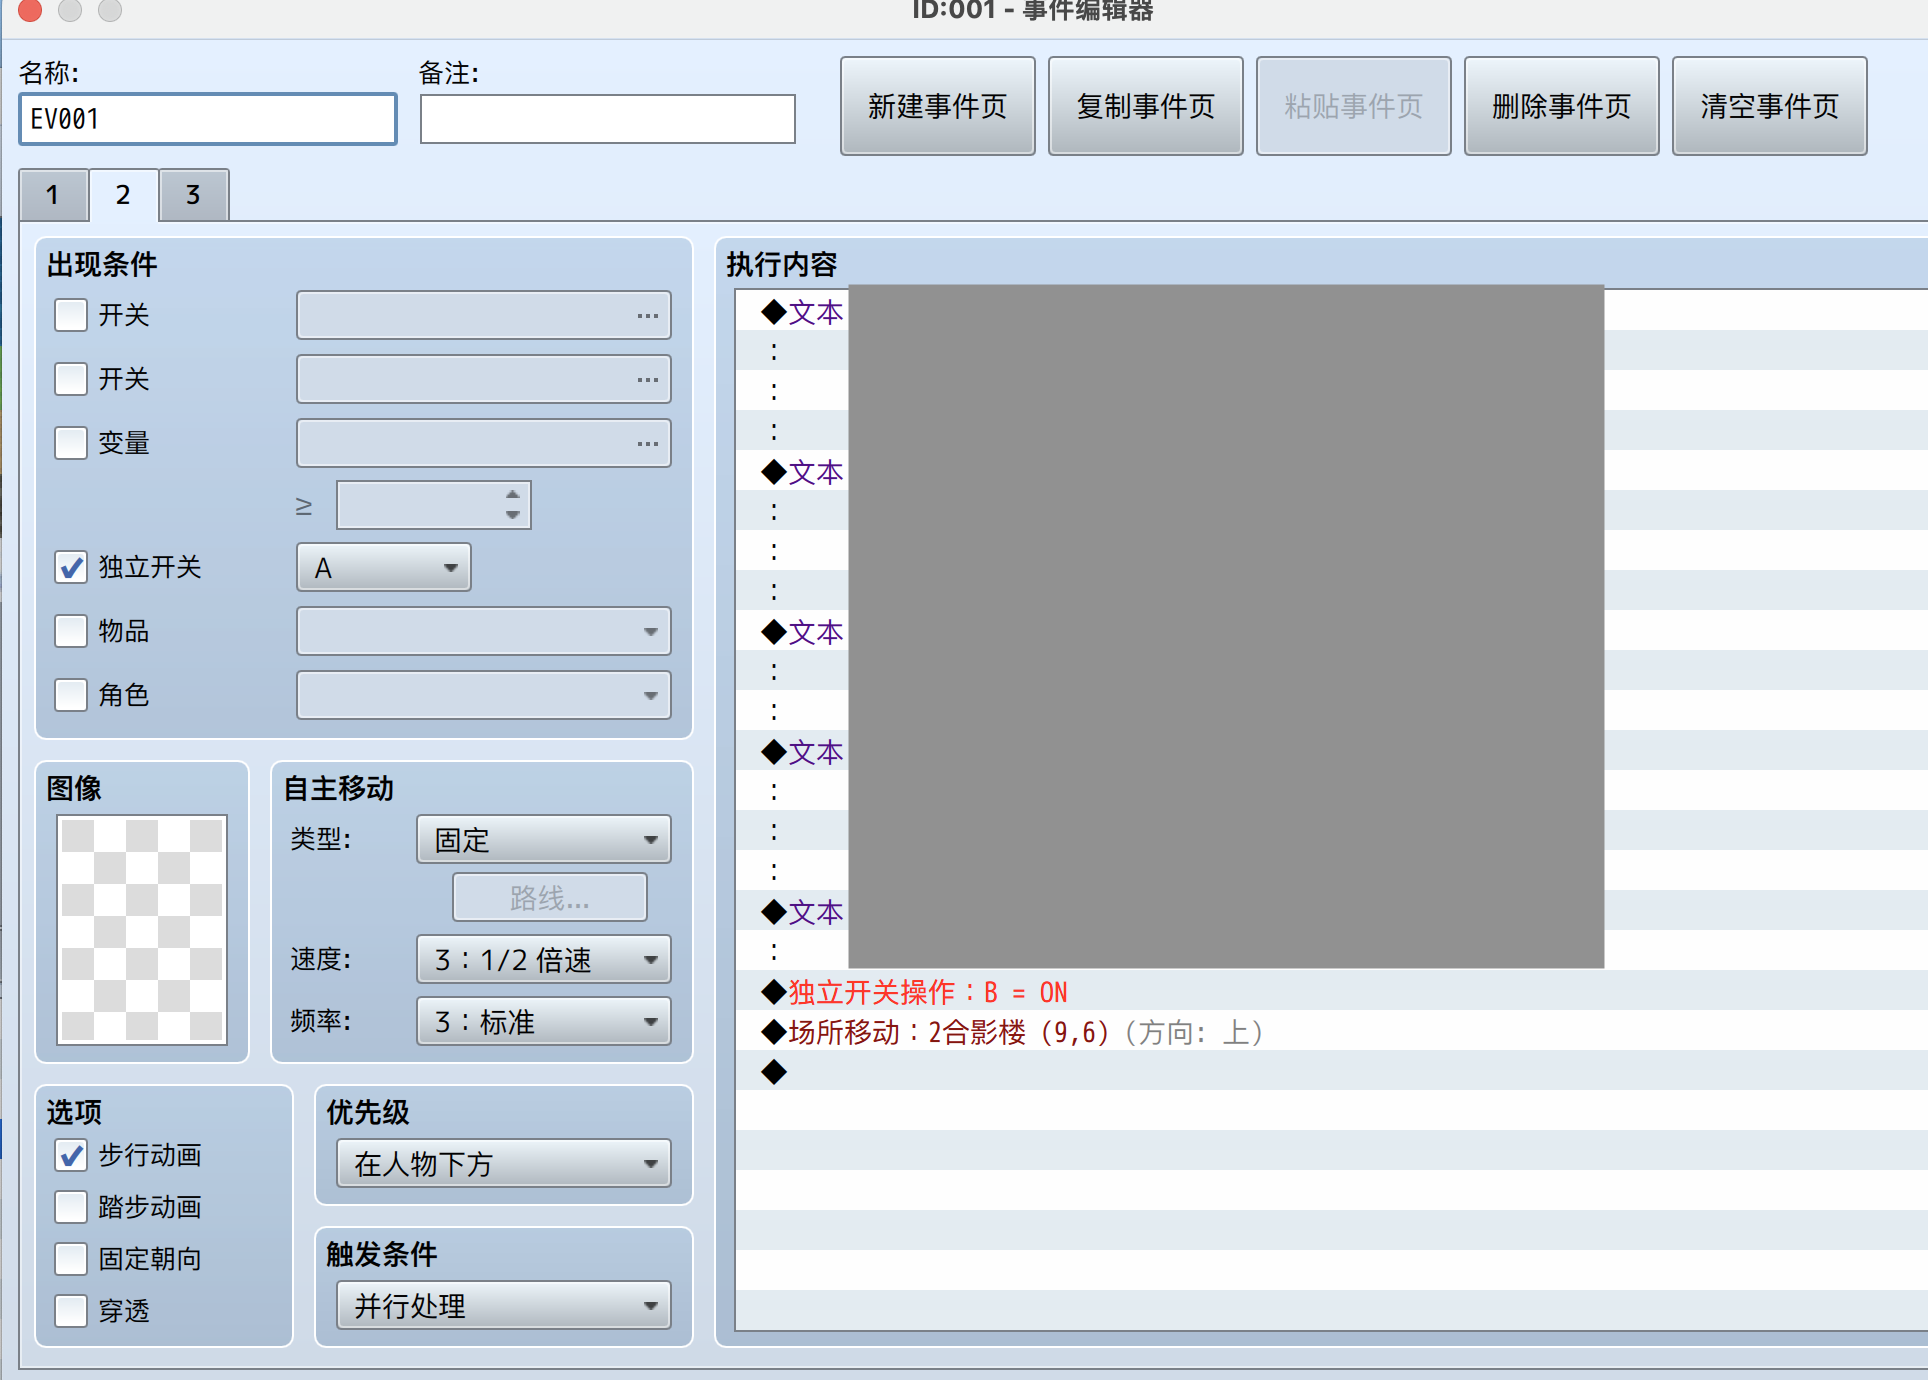Click 复制事件页 button
This screenshot has width=1928, height=1380.
coord(1146,106)
